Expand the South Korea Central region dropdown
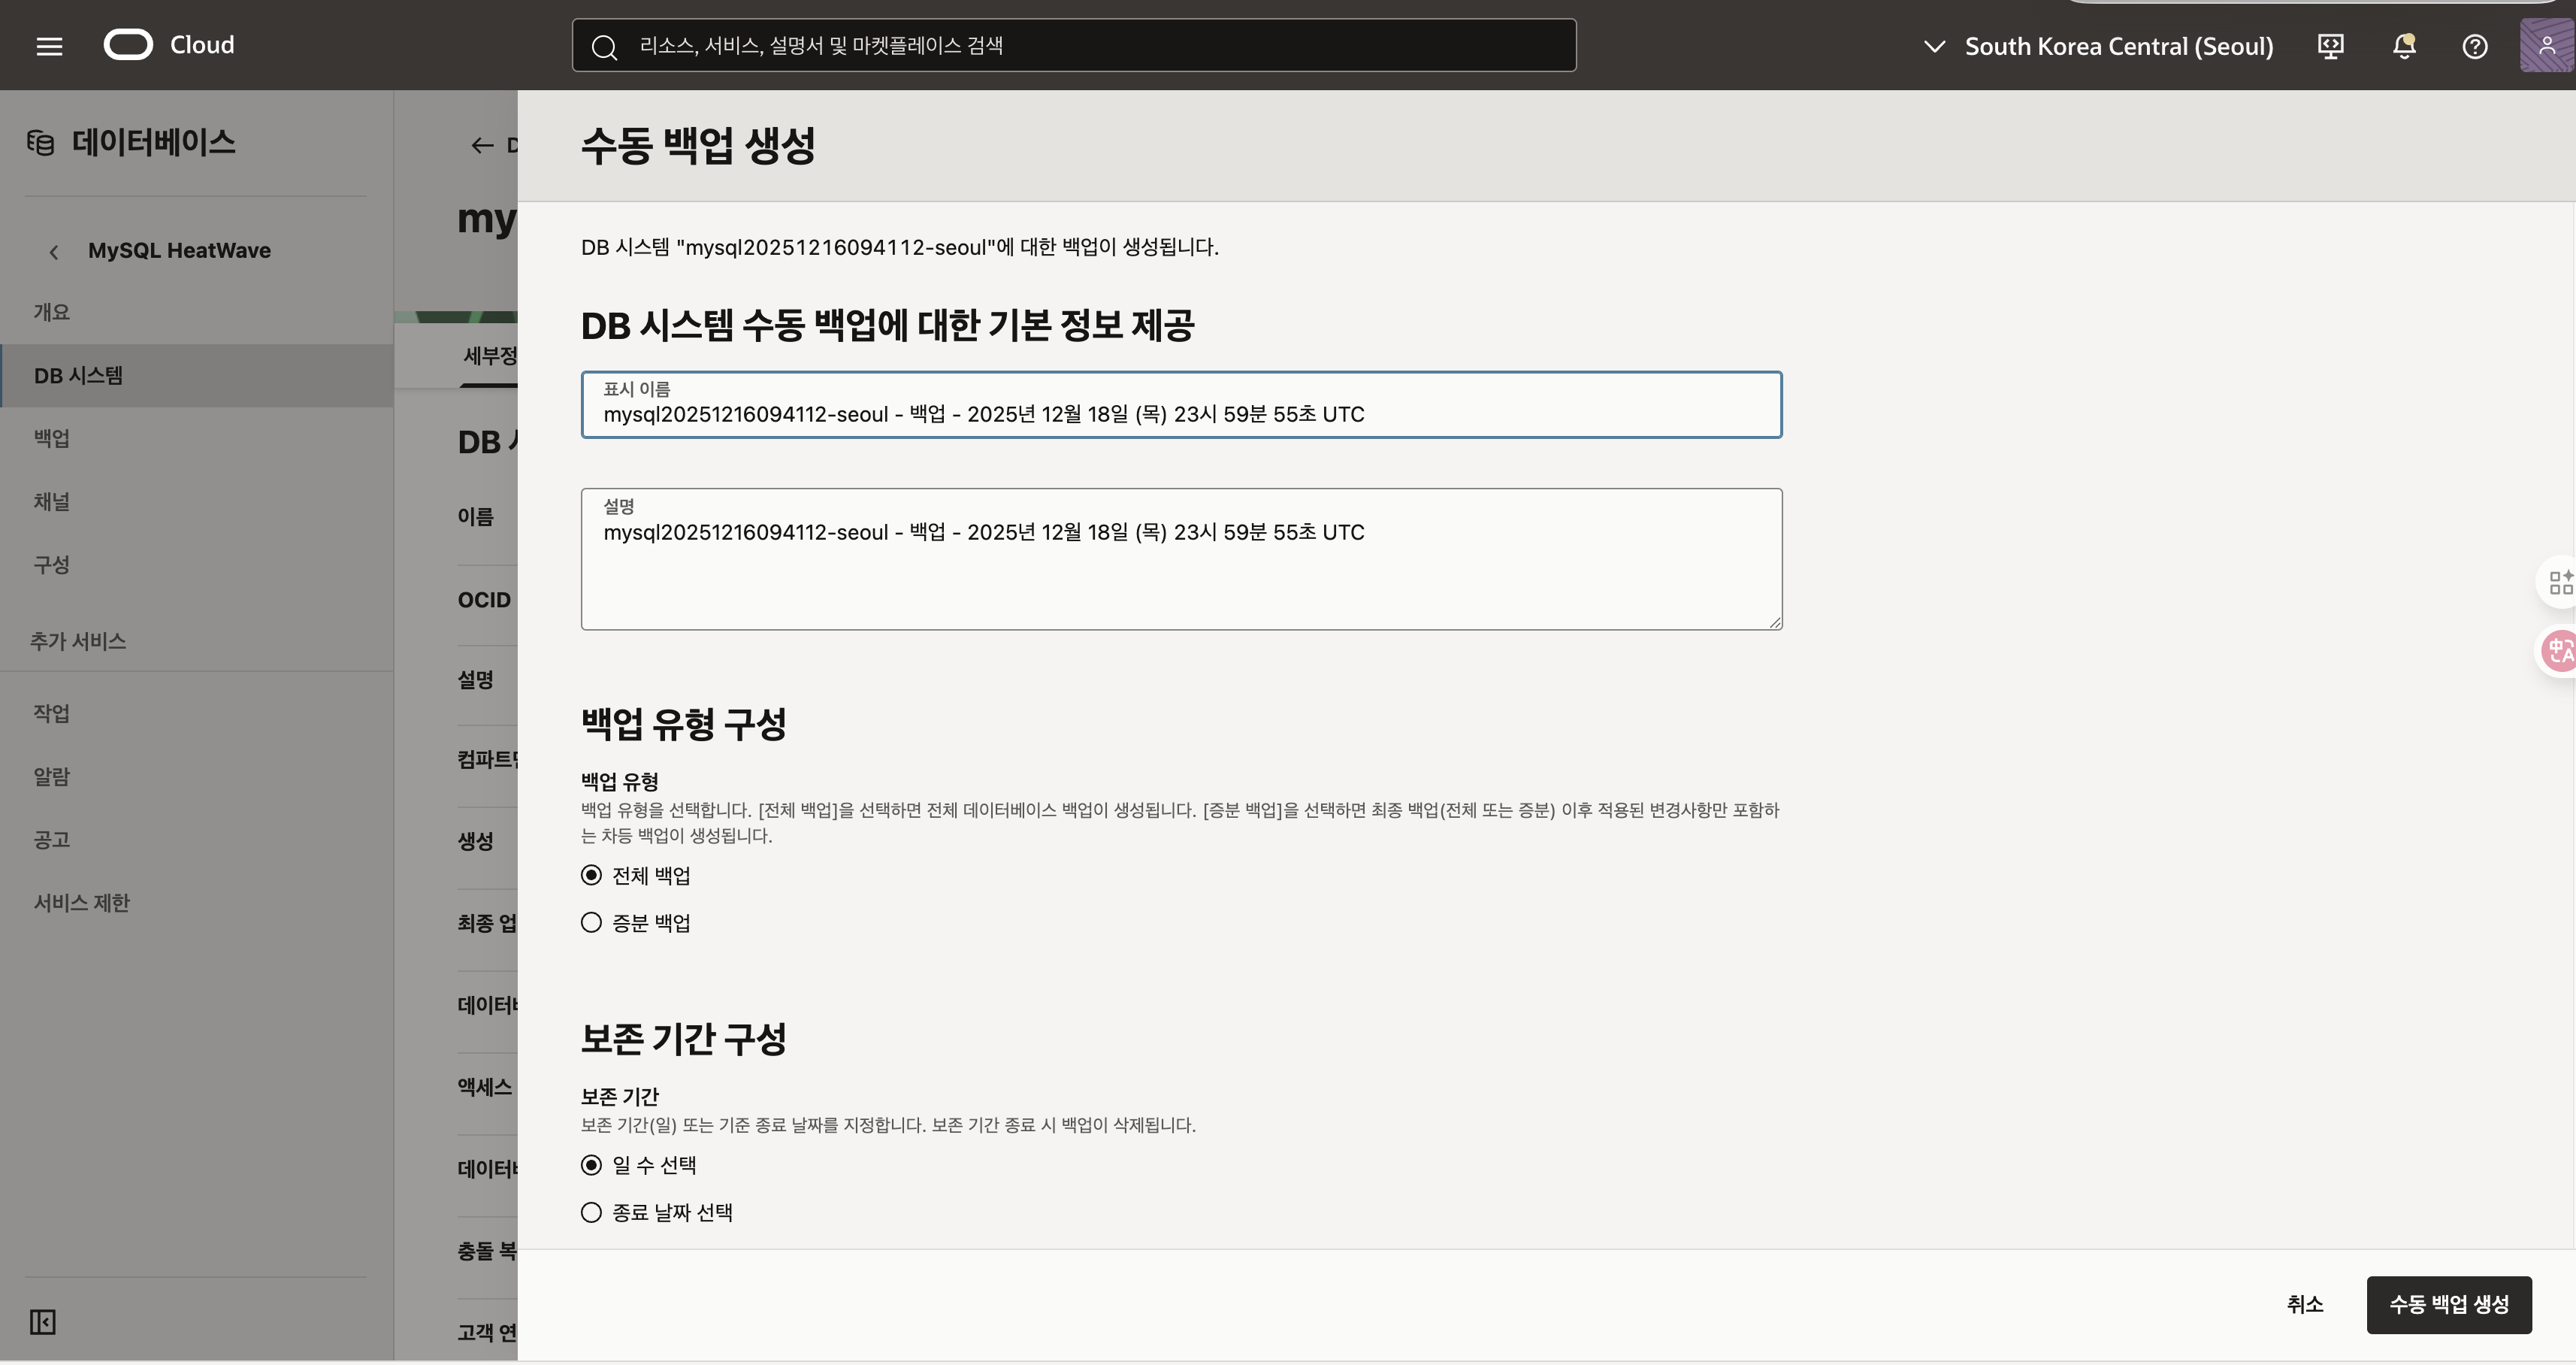Image resolution: width=2576 pixels, height=1365 pixels. (x=2100, y=46)
